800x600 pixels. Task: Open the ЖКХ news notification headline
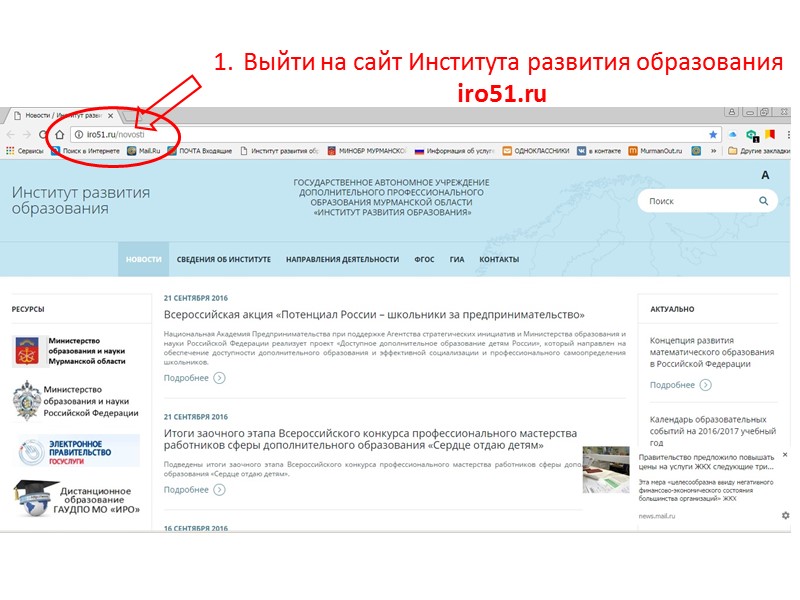[706, 462]
